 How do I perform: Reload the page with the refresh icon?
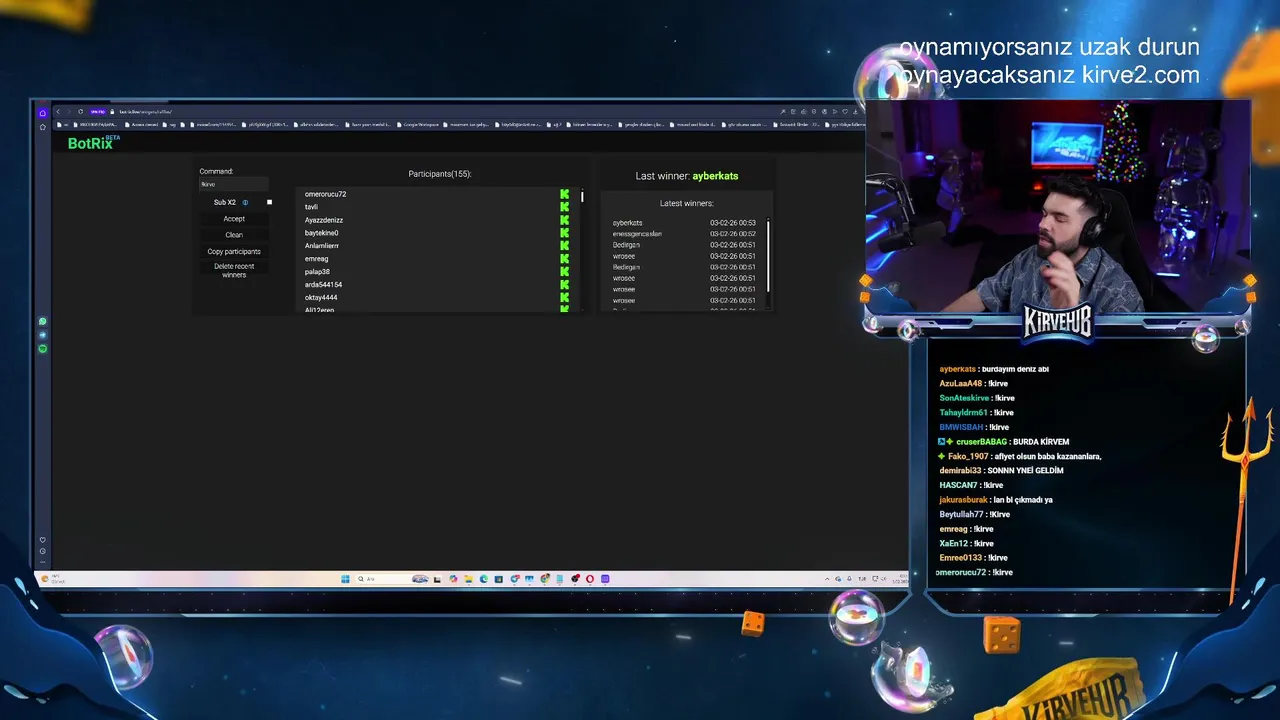tap(80, 112)
